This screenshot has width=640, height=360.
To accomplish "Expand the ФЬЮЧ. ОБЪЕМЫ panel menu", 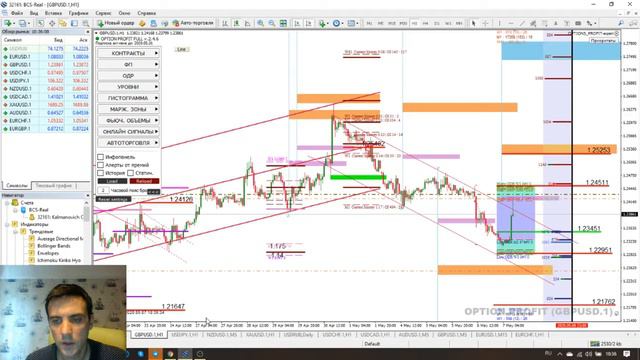I will [x=128, y=120].
